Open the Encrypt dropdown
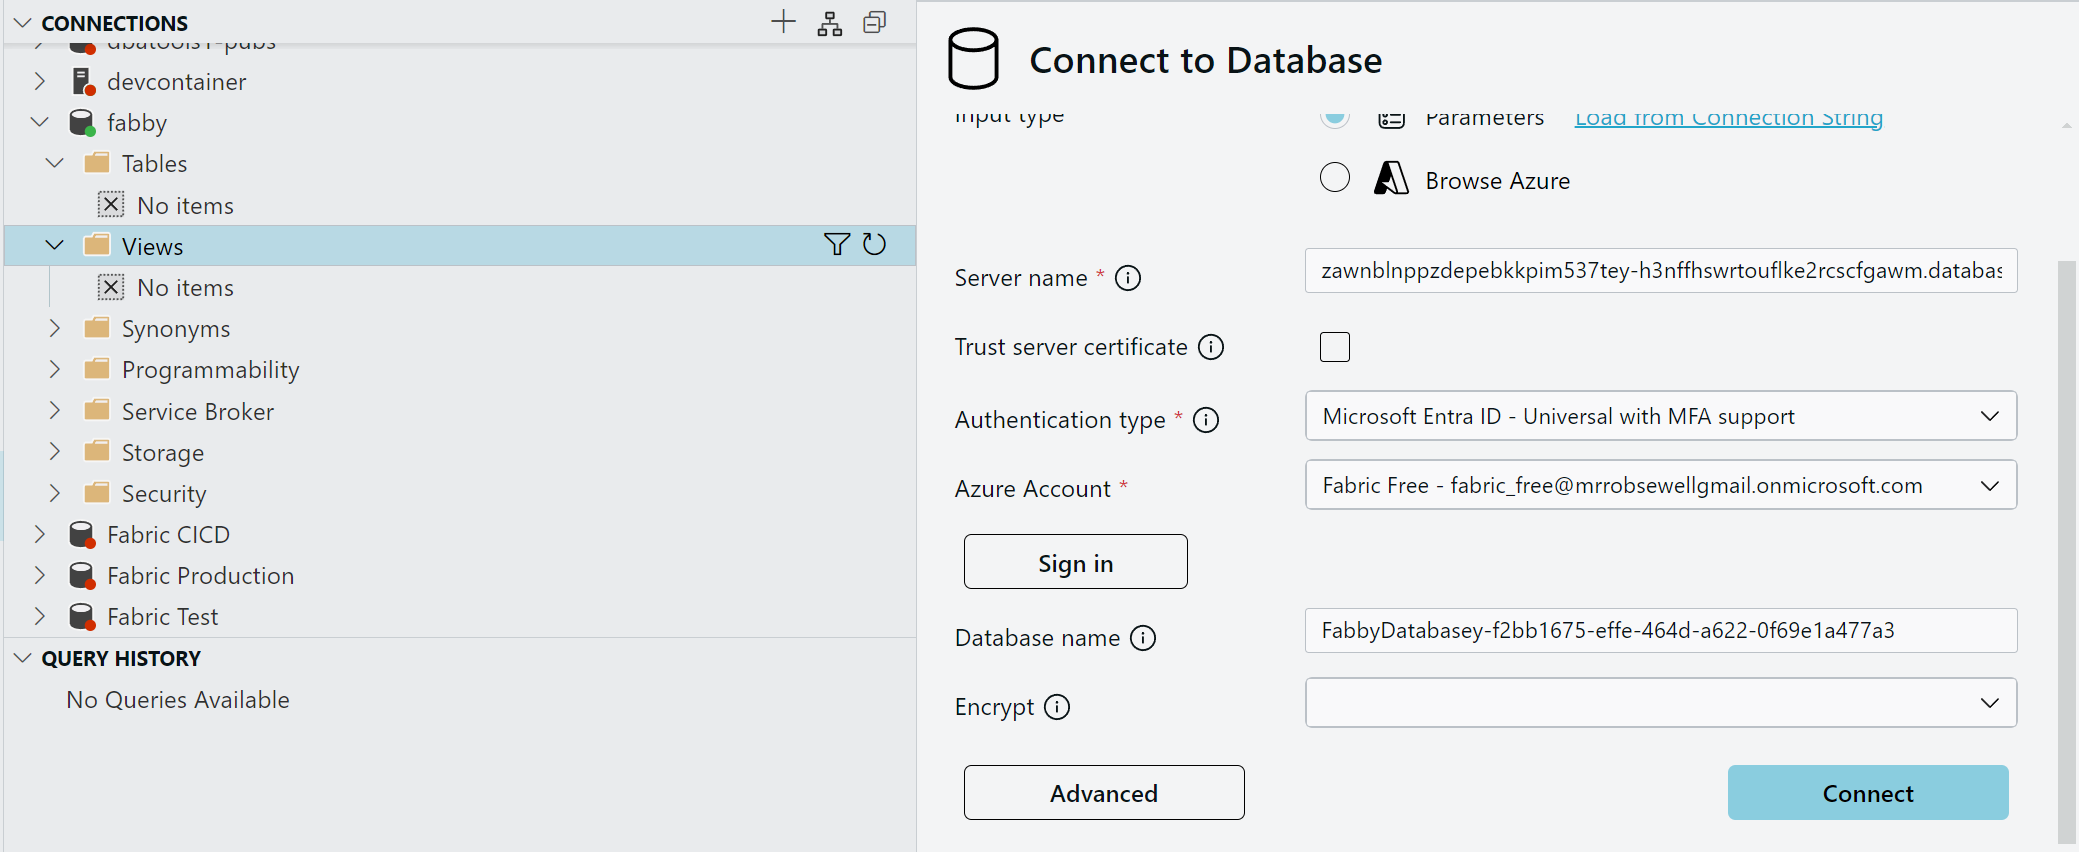Viewport: 2079px width, 852px height. coord(1660,703)
